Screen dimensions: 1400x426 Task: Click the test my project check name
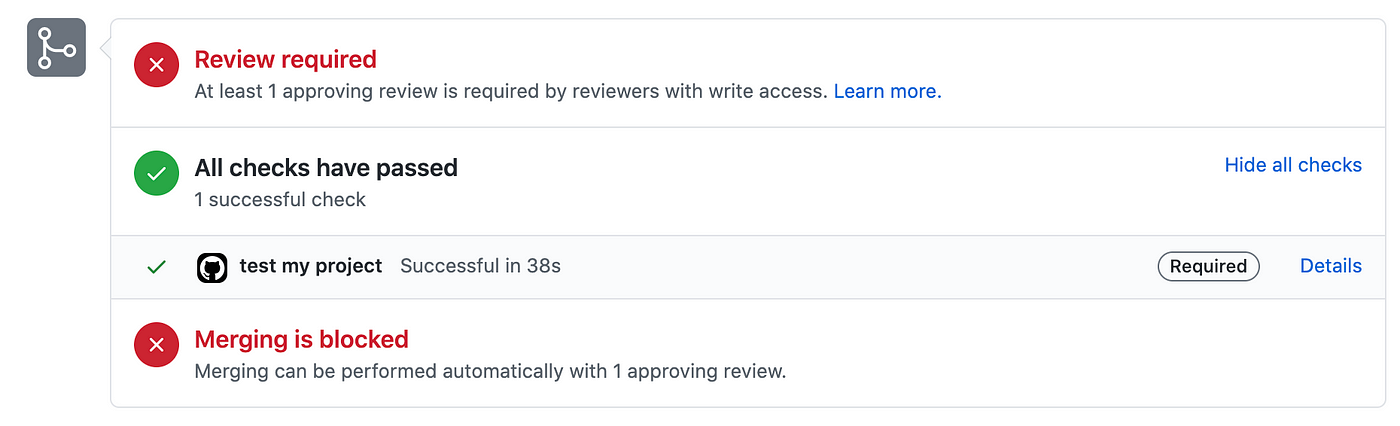click(x=311, y=266)
